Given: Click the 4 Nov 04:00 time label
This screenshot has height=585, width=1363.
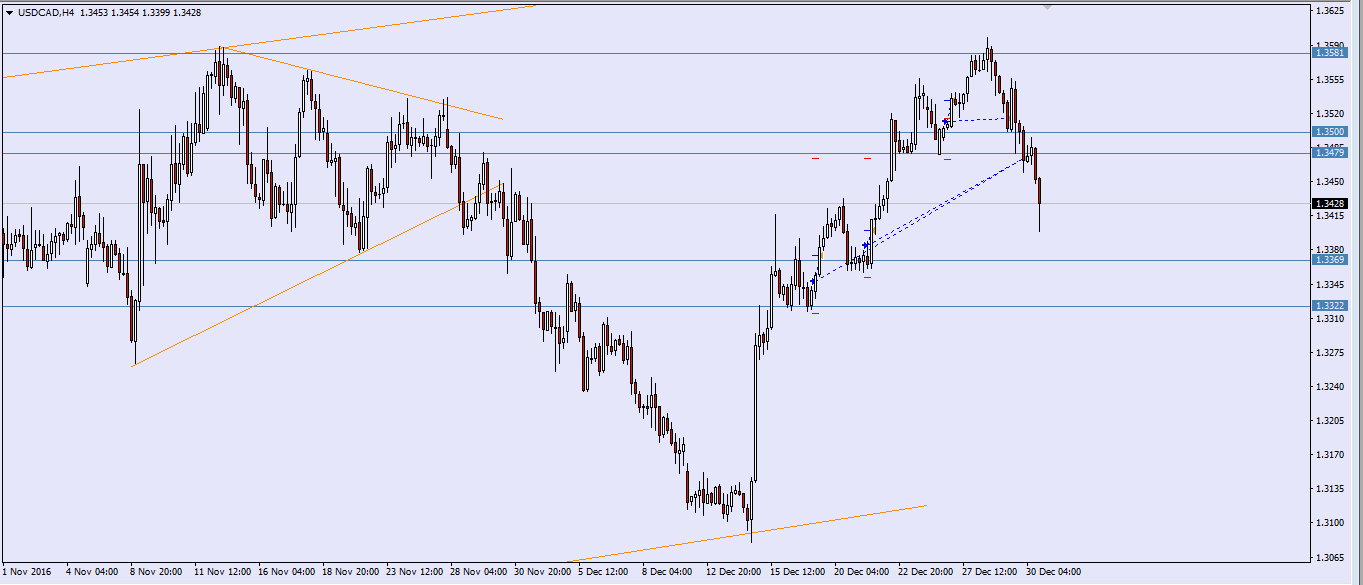Looking at the screenshot, I should [x=91, y=572].
